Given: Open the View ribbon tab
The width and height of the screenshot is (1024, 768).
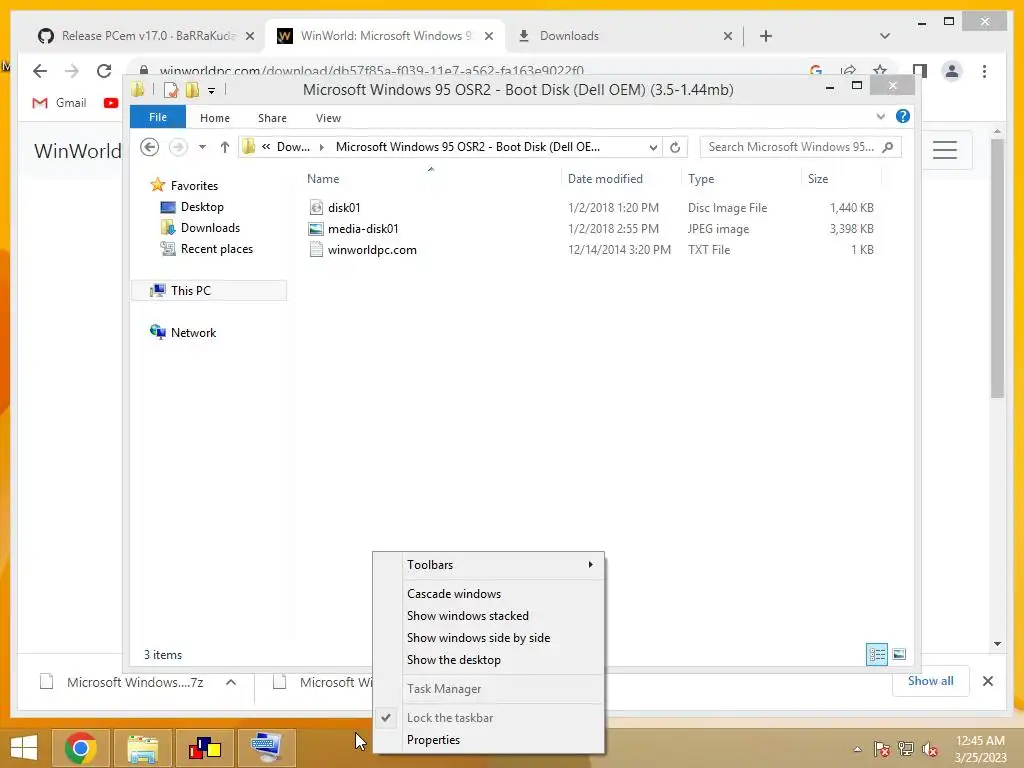Looking at the screenshot, I should point(328,118).
